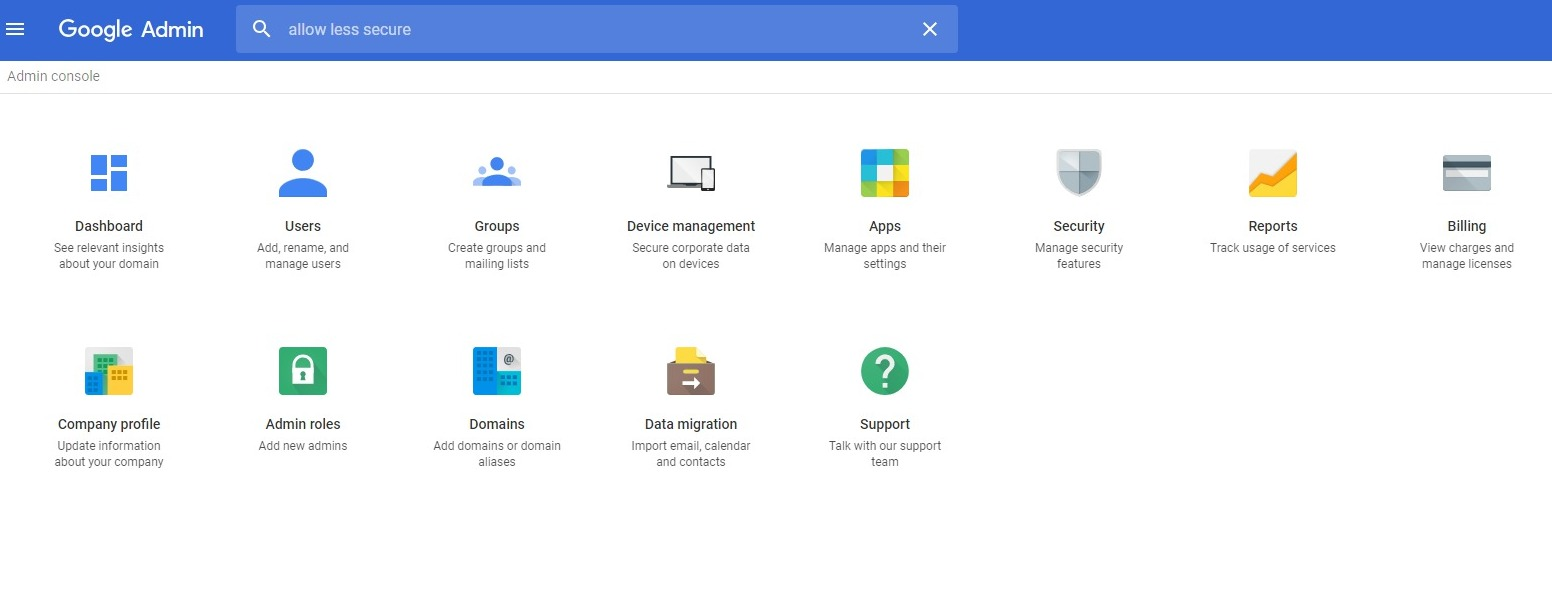The image size is (1552, 593).
Task: Click the Company profile title
Action: (x=109, y=424)
